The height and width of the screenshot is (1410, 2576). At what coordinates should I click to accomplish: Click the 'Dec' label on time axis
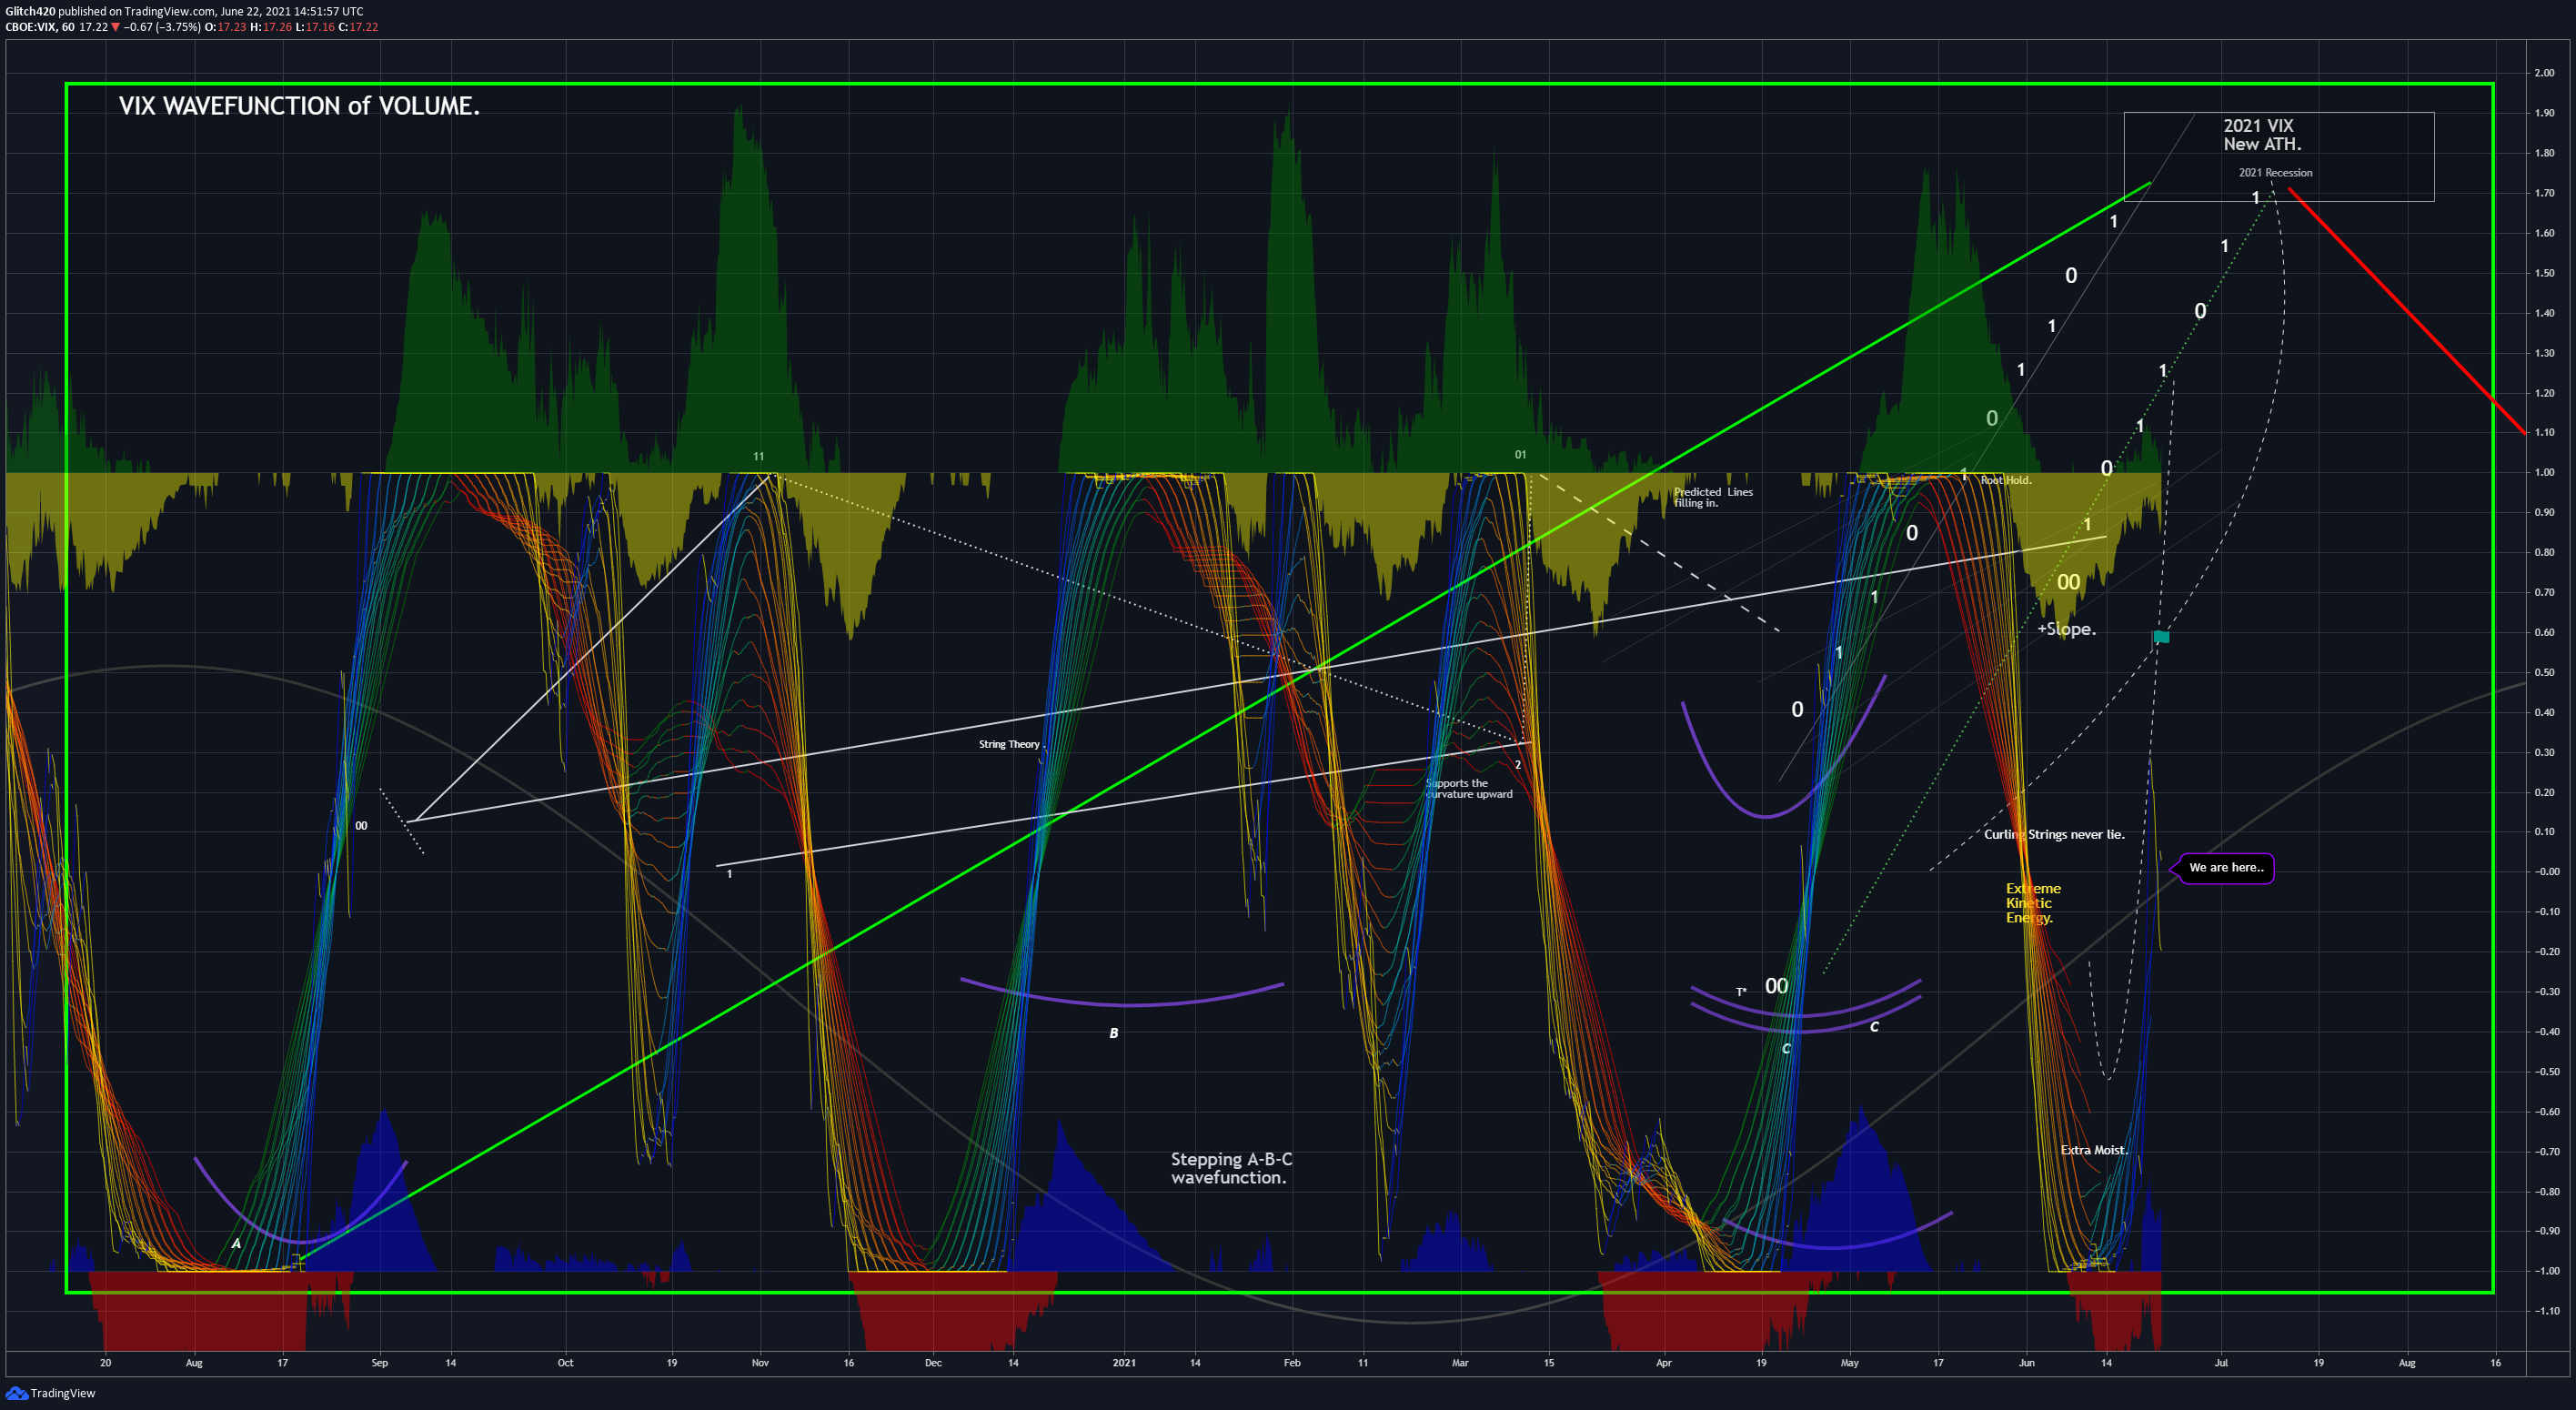tap(933, 1363)
